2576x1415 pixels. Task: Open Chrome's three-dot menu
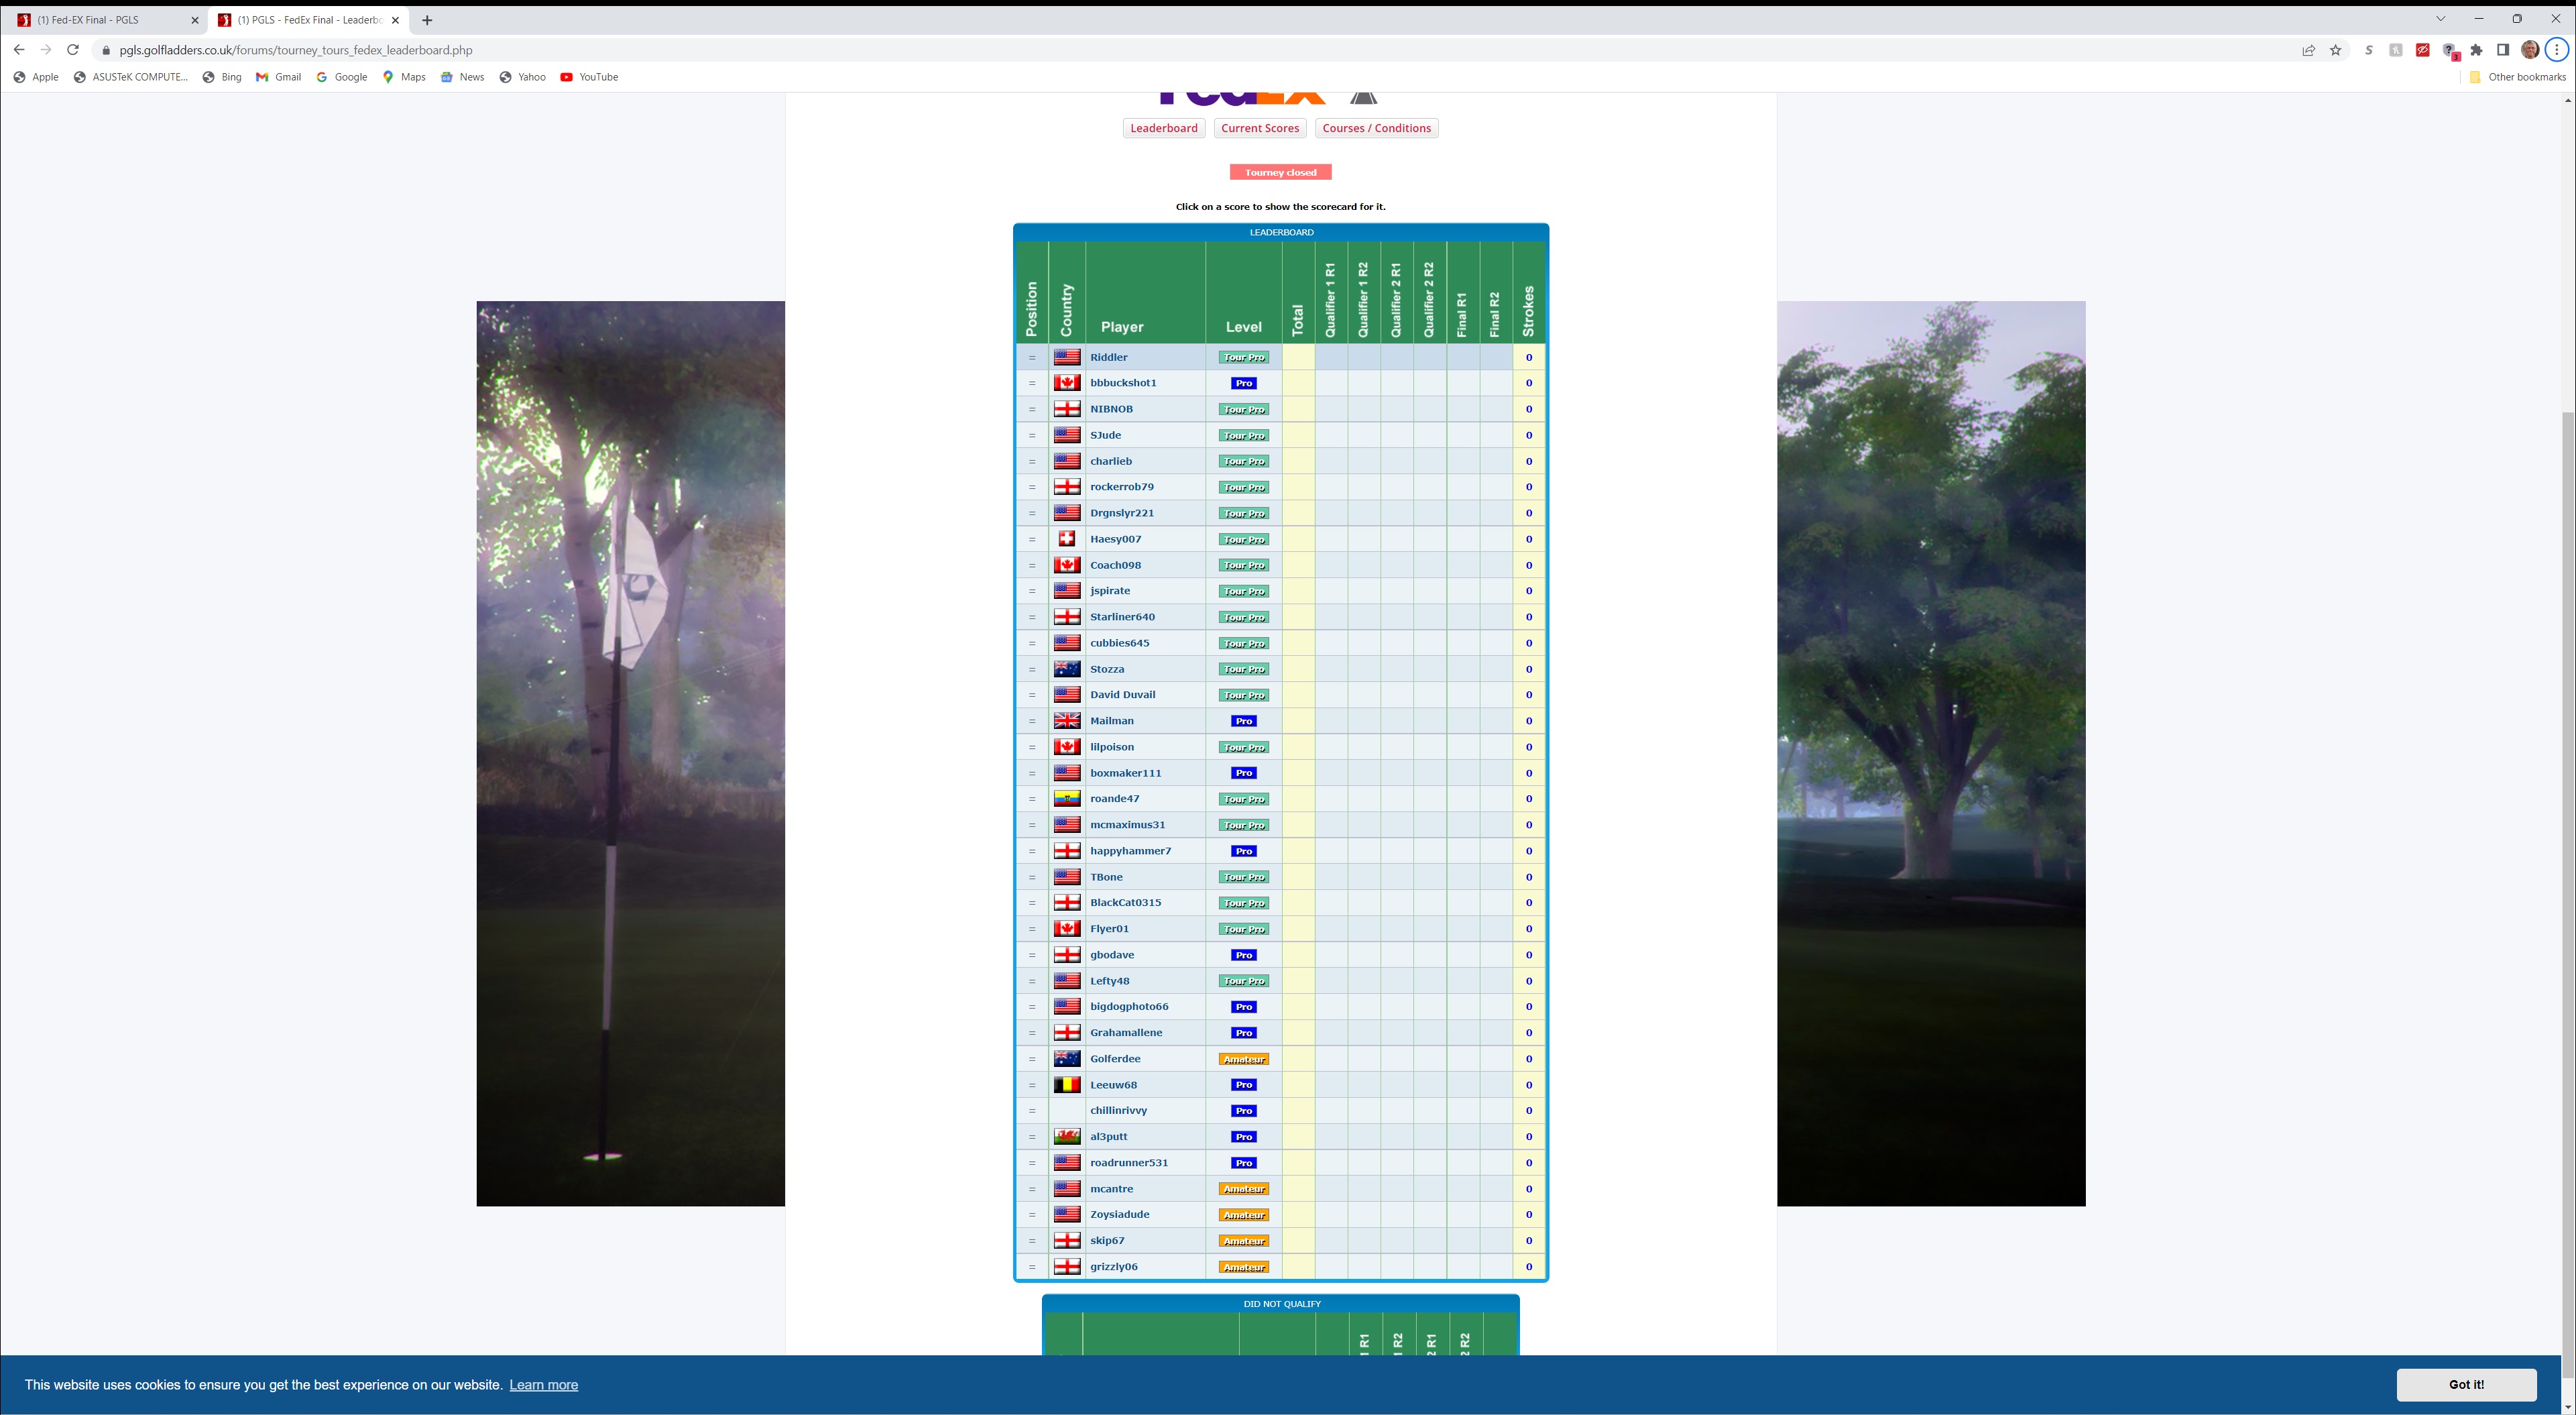(x=2557, y=50)
